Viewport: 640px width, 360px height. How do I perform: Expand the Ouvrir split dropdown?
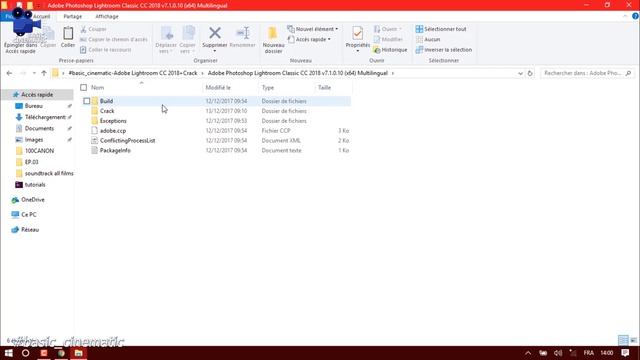(401, 29)
